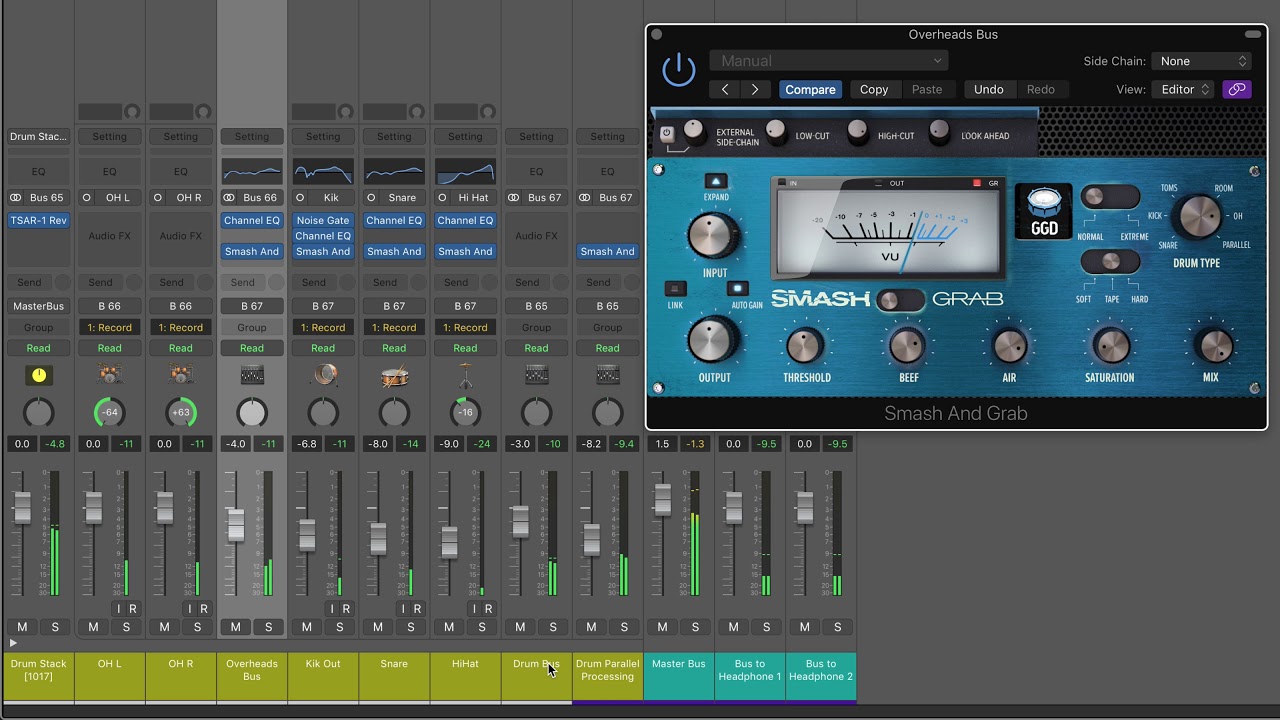Click the -24 peak level on HiHat
1280x720 pixels.
483,444
